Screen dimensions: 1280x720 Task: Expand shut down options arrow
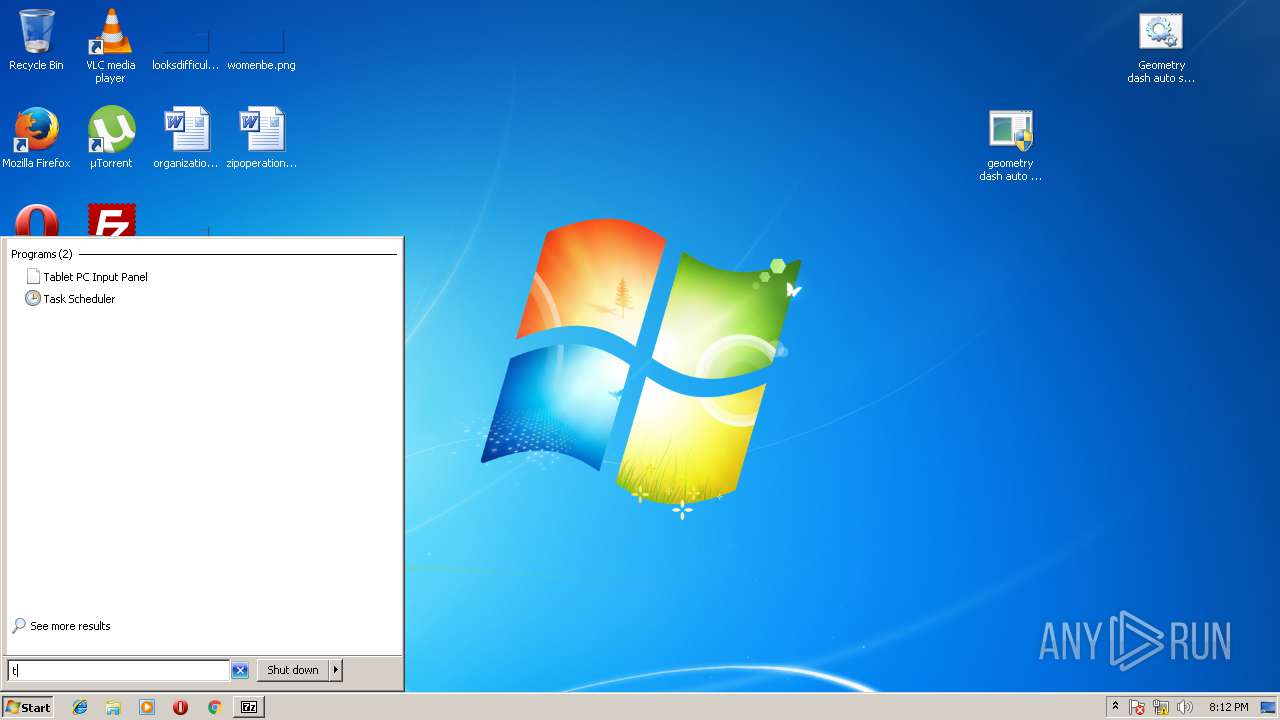(x=336, y=670)
